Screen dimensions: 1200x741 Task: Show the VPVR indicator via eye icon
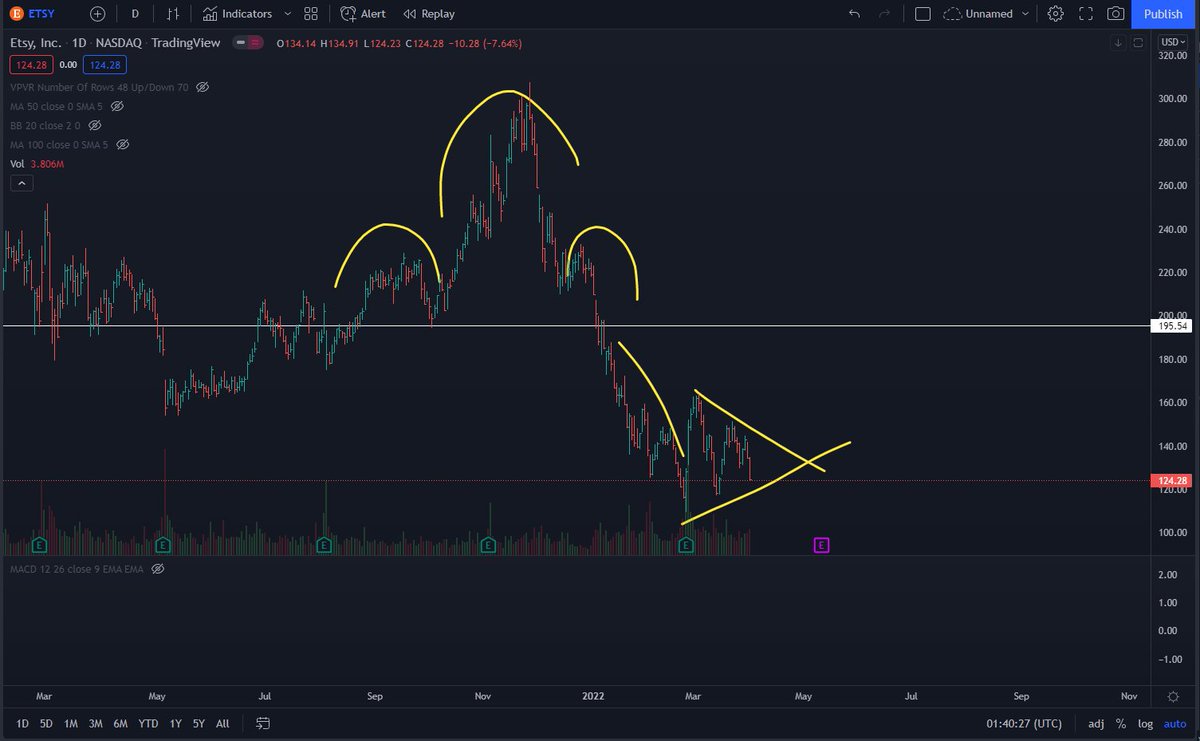[202, 87]
